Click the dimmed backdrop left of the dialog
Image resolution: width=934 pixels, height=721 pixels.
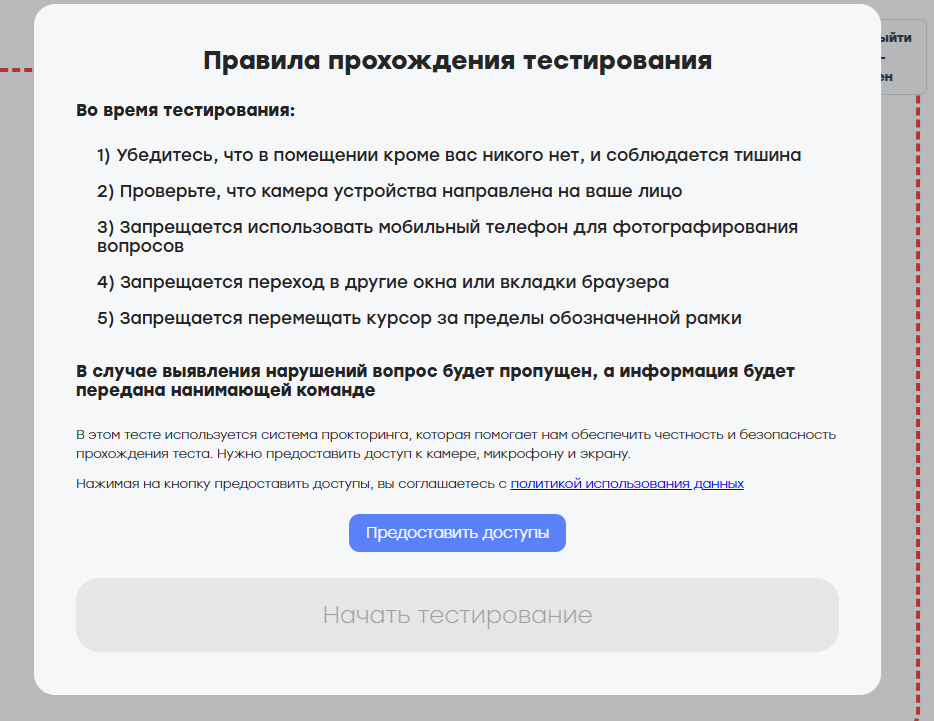pyautogui.click(x=16, y=400)
